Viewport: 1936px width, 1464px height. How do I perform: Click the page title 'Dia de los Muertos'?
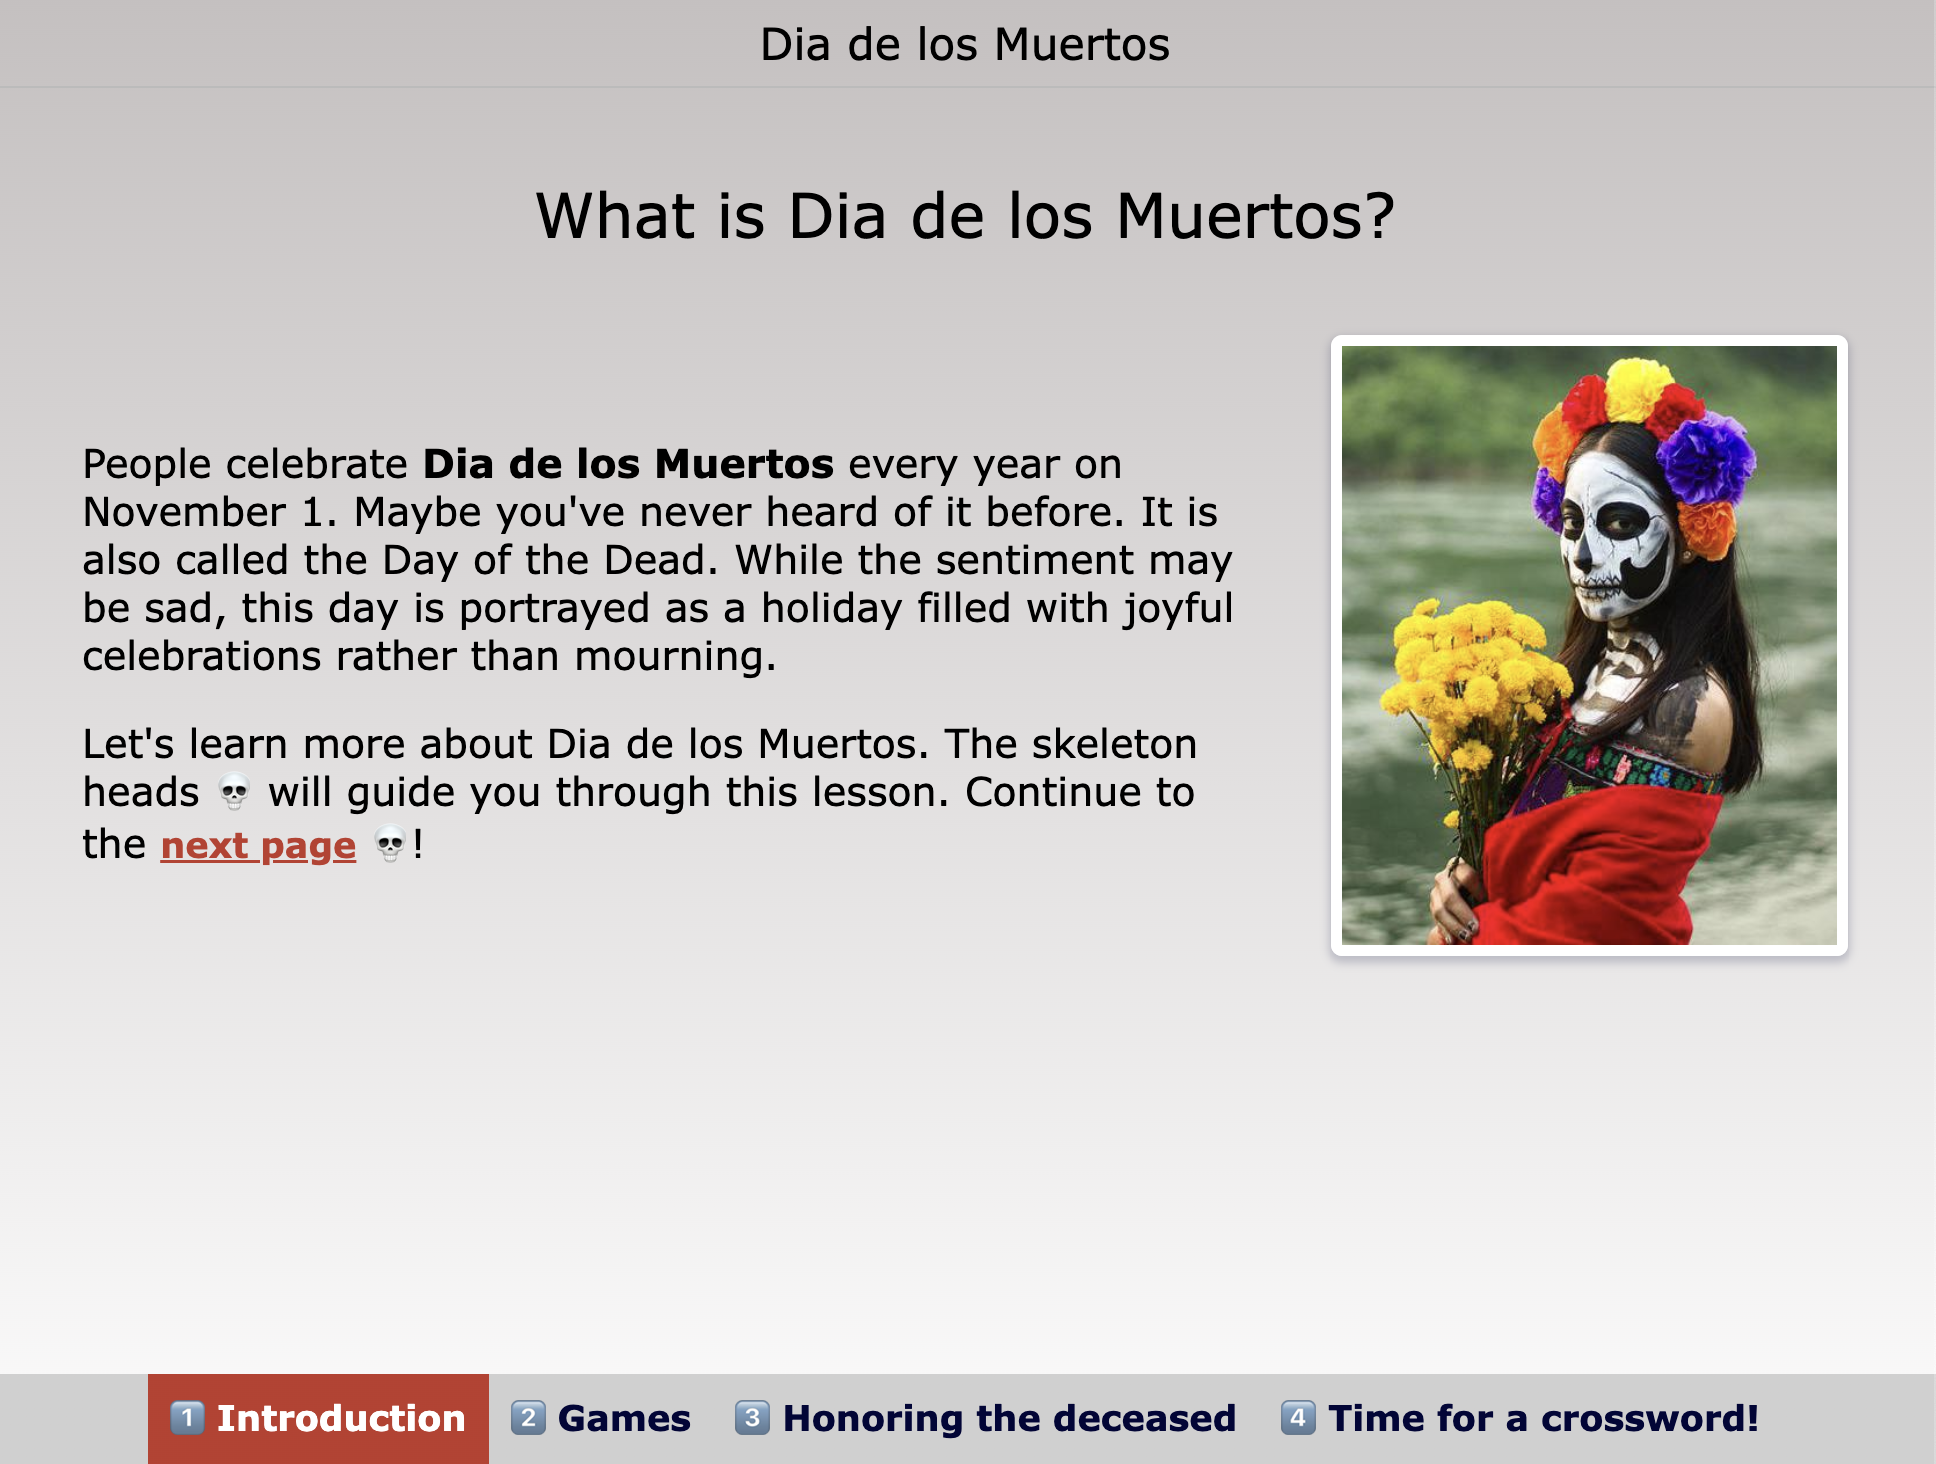coord(966,44)
